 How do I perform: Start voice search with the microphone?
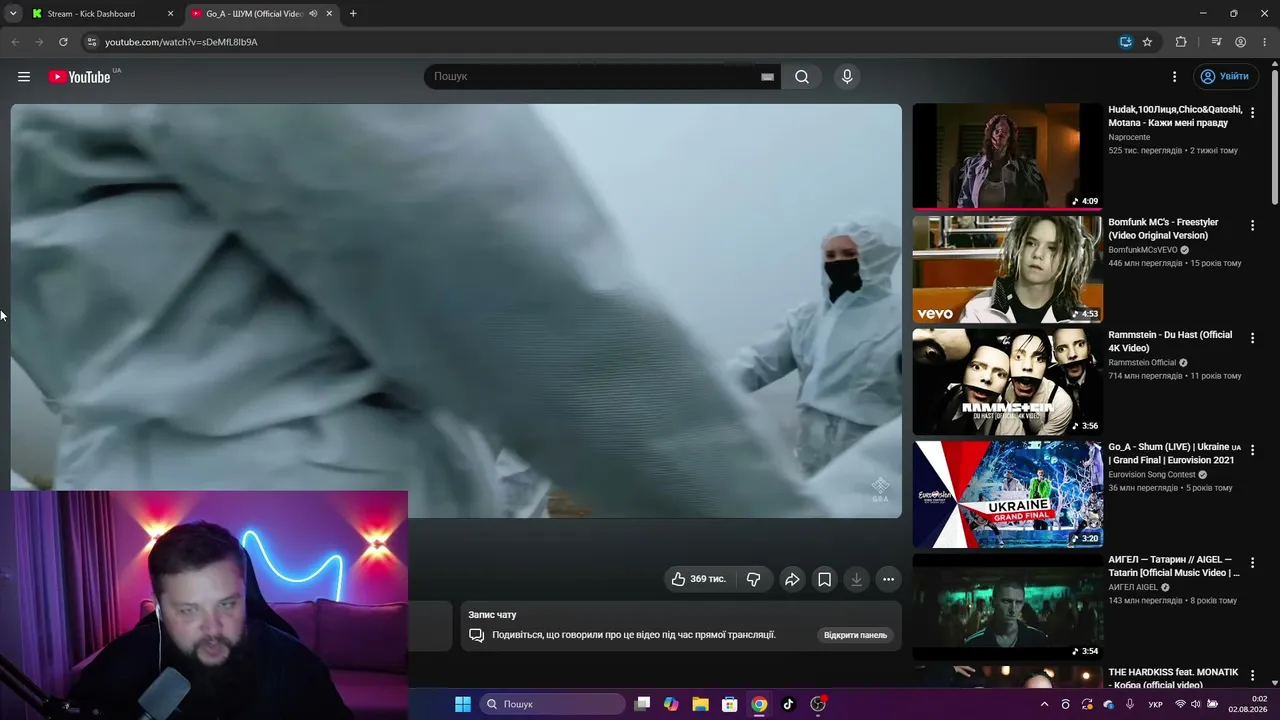(x=847, y=77)
